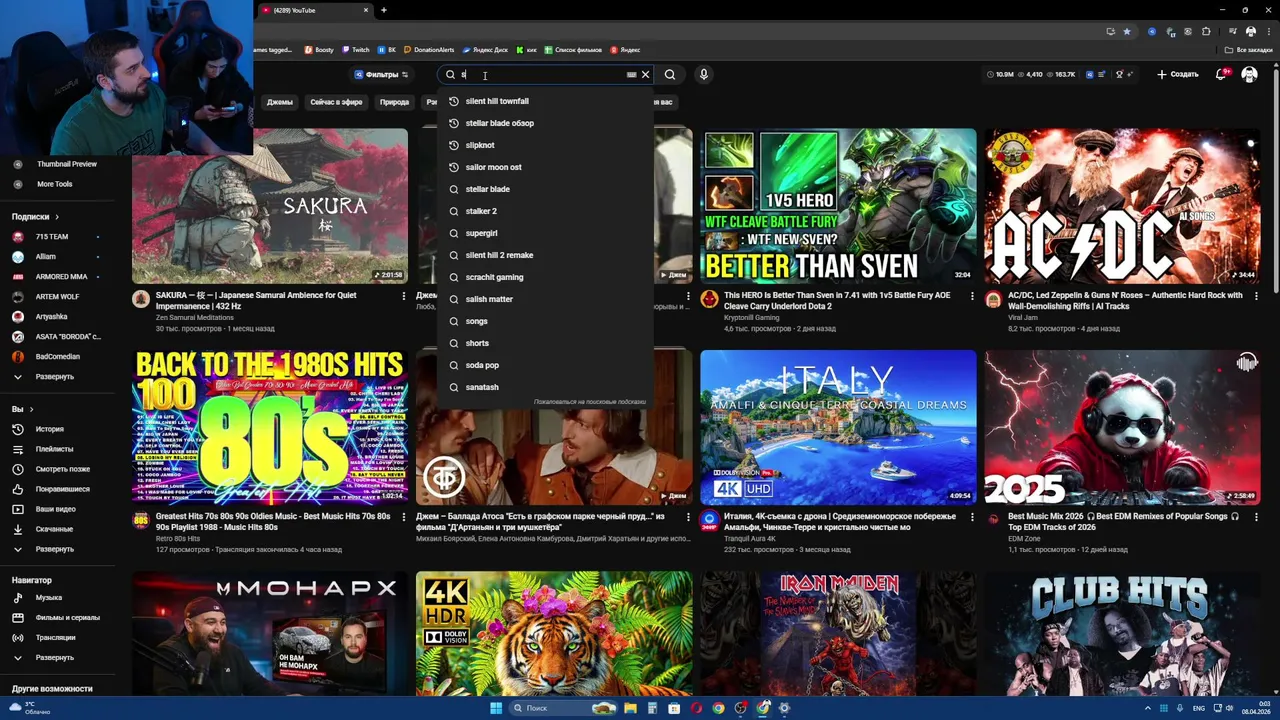This screenshot has width=1280, height=720.
Task: Expand subscriptions list with Развернуть under BadComedian
Action: point(55,377)
